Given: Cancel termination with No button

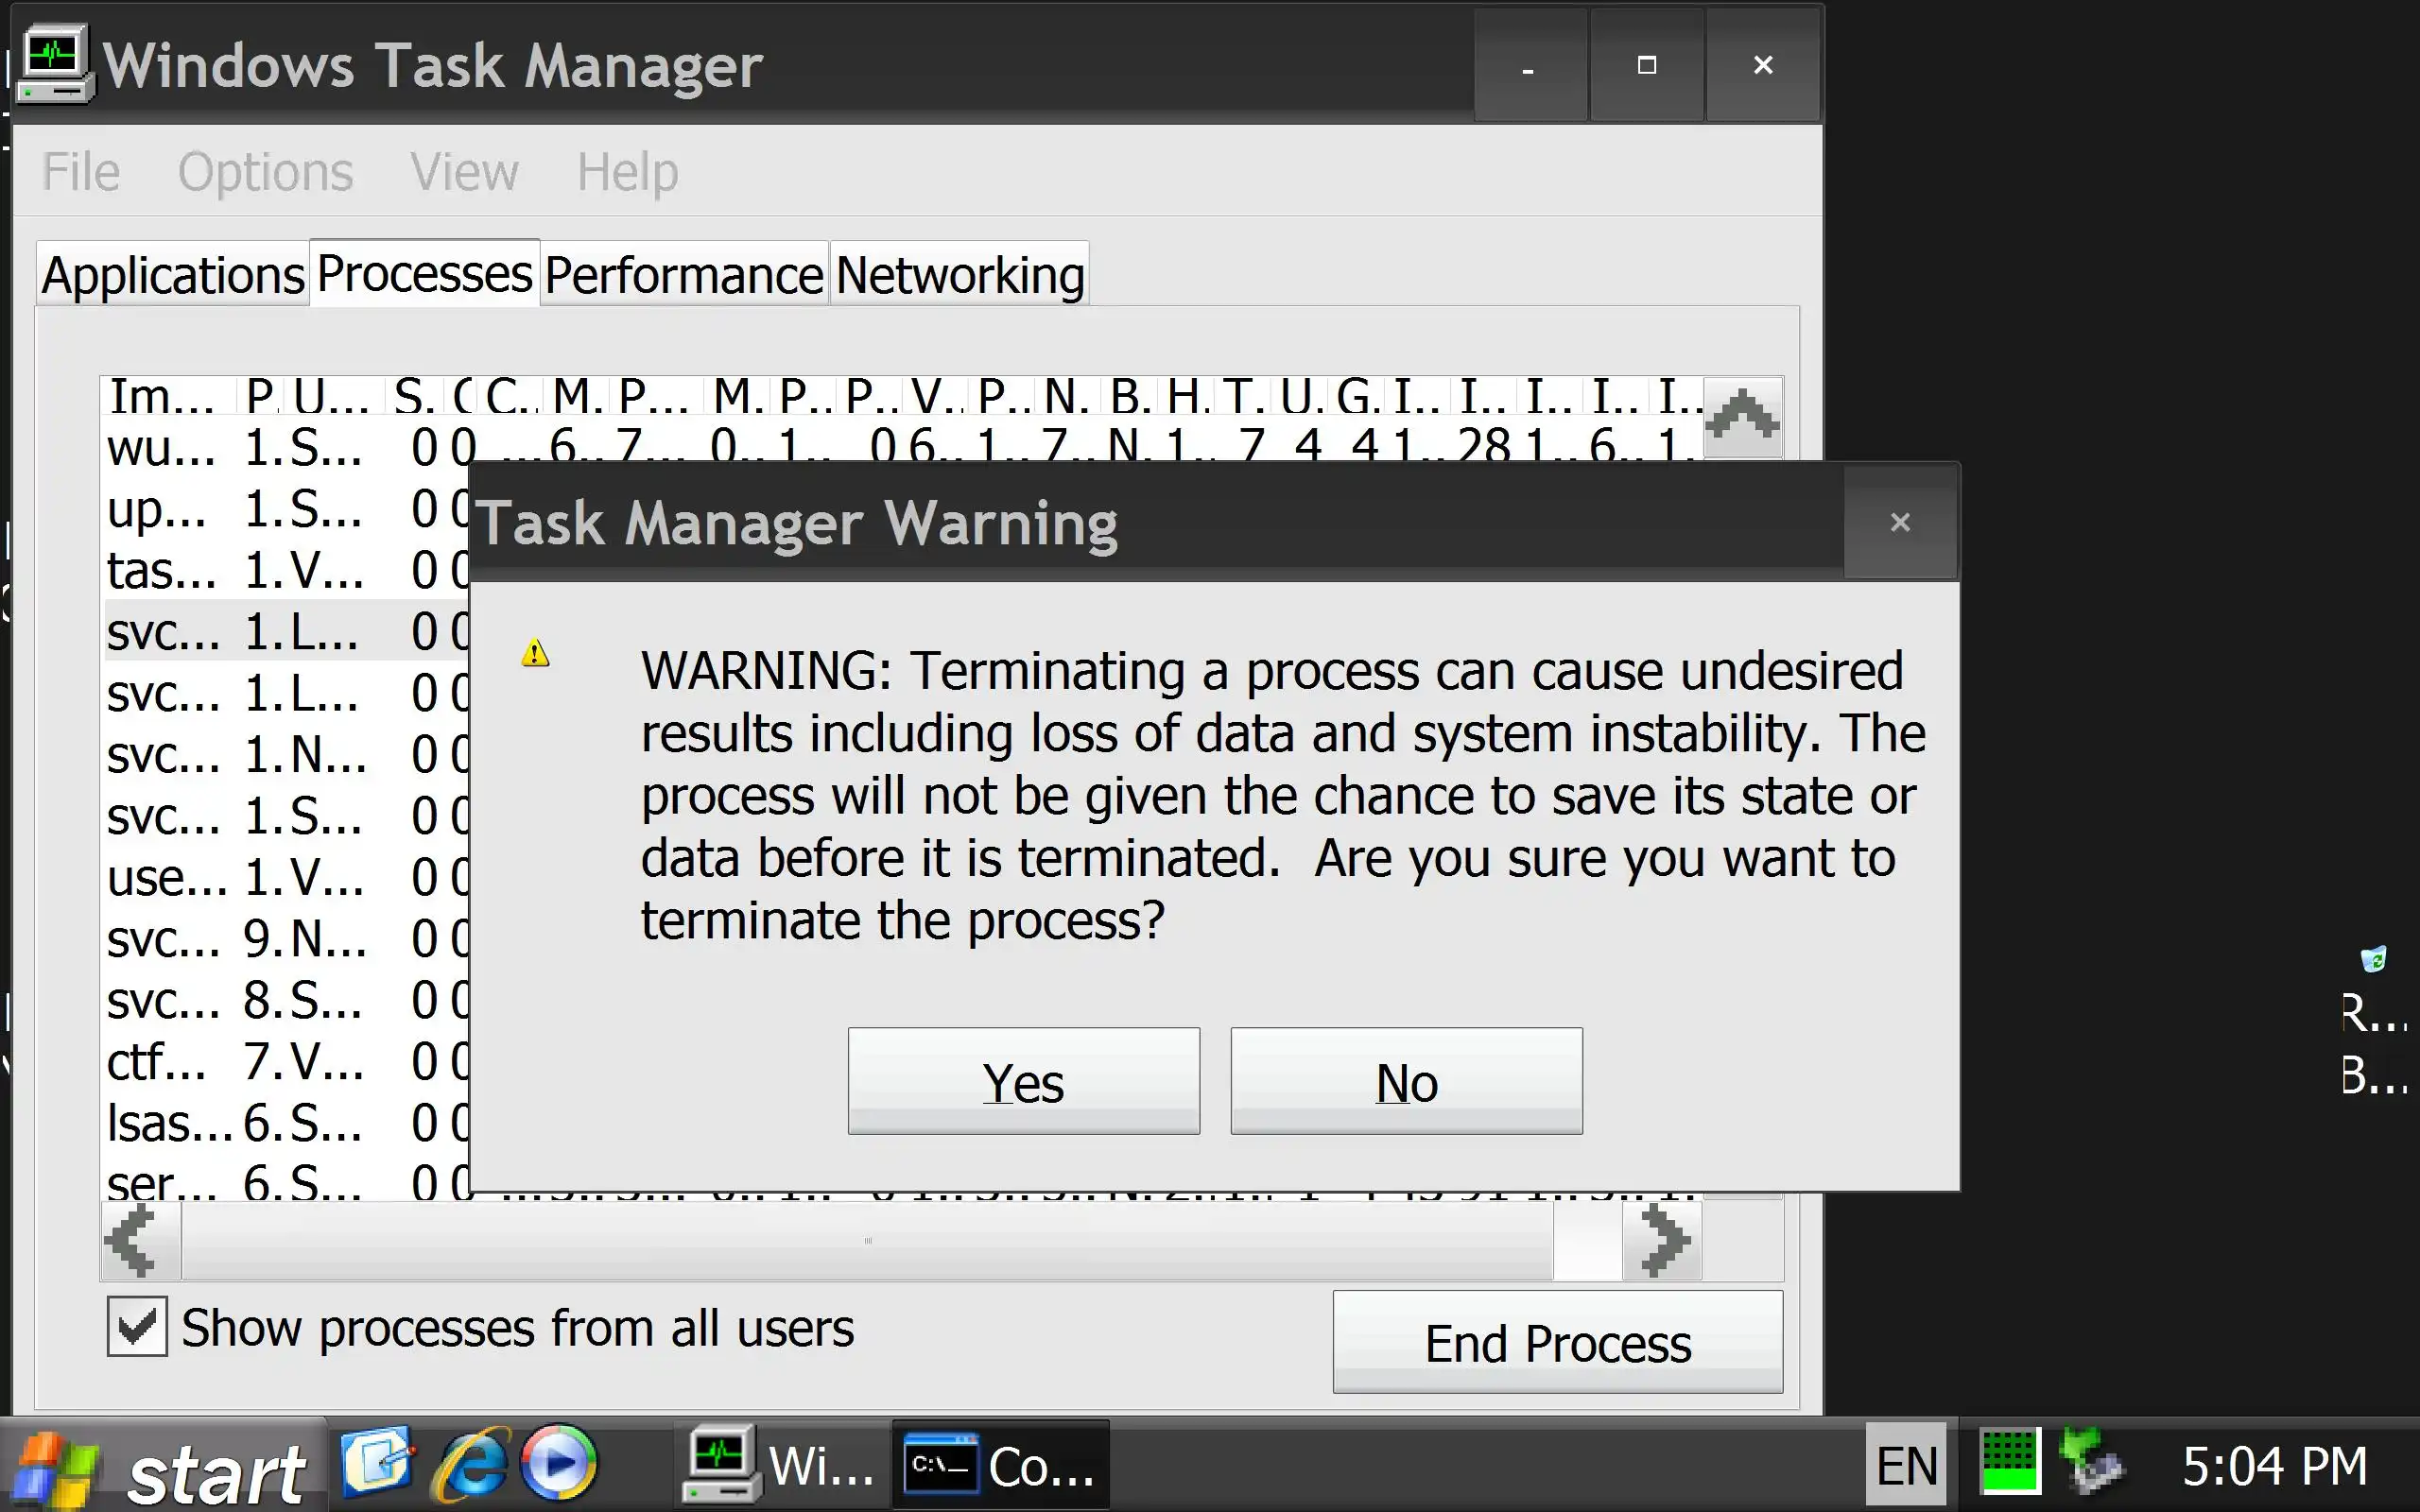Looking at the screenshot, I should click(x=1406, y=1082).
